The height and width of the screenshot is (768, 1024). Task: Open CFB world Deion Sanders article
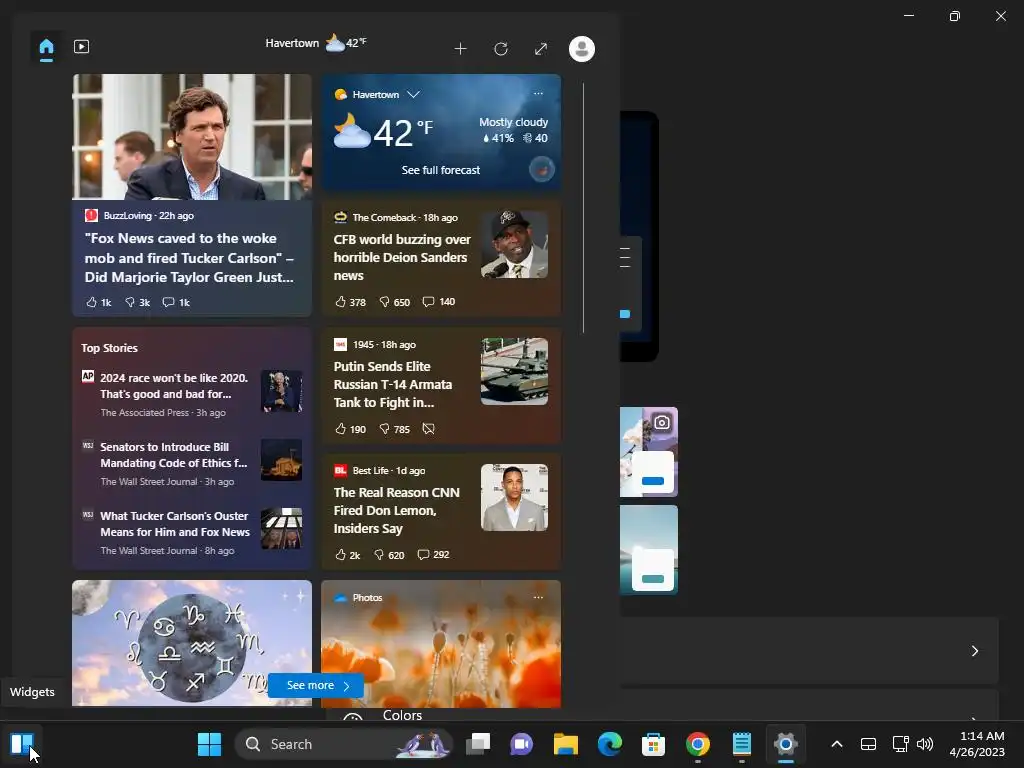coord(402,257)
